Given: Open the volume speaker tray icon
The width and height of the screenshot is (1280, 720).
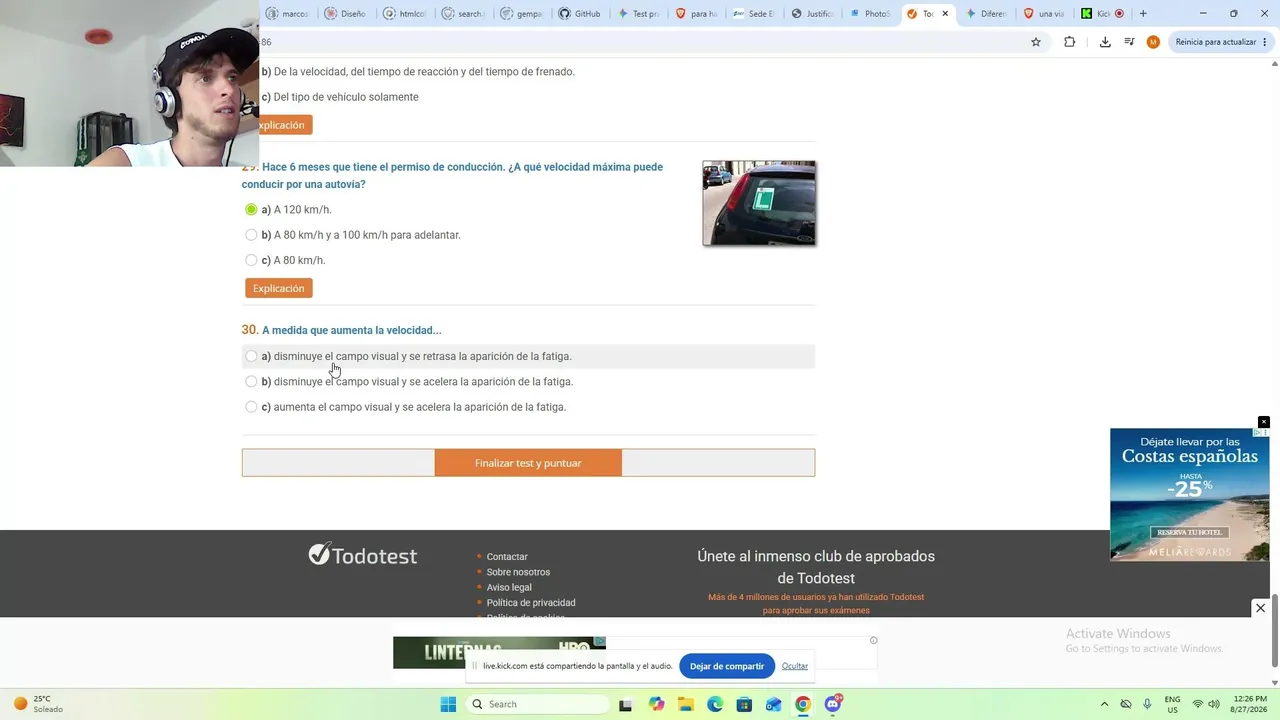Looking at the screenshot, I should coord(1214,704).
